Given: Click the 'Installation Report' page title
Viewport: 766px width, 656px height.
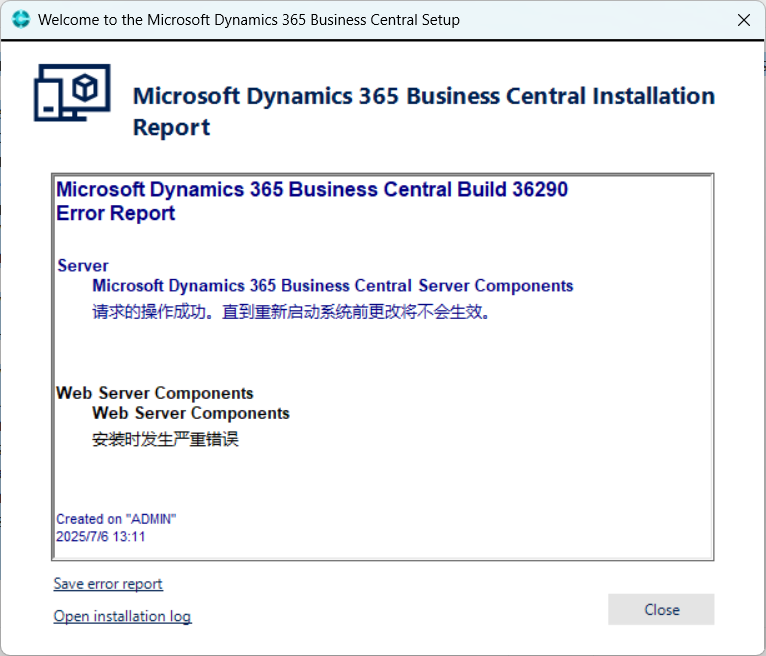Looking at the screenshot, I should pyautogui.click(x=424, y=111).
